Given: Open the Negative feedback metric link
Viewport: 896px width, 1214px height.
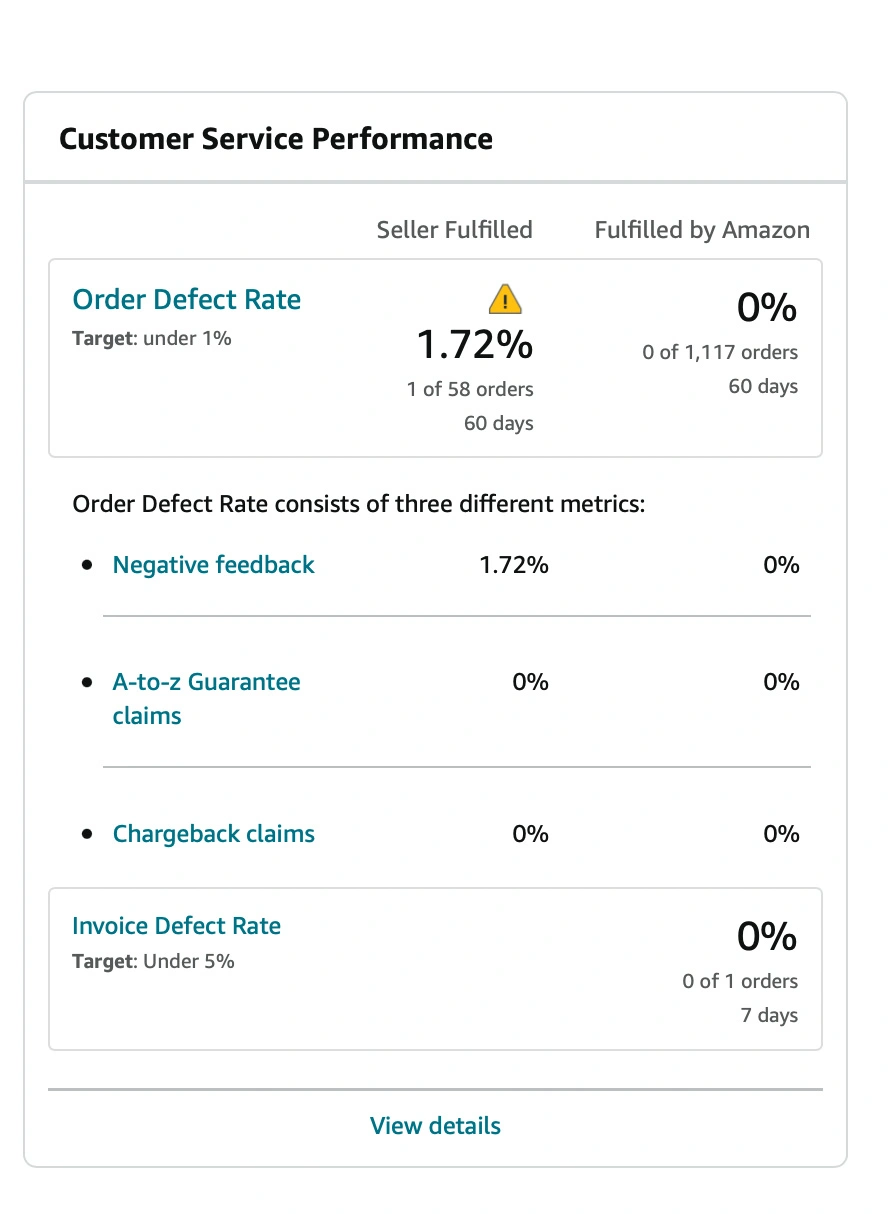Looking at the screenshot, I should [213, 565].
